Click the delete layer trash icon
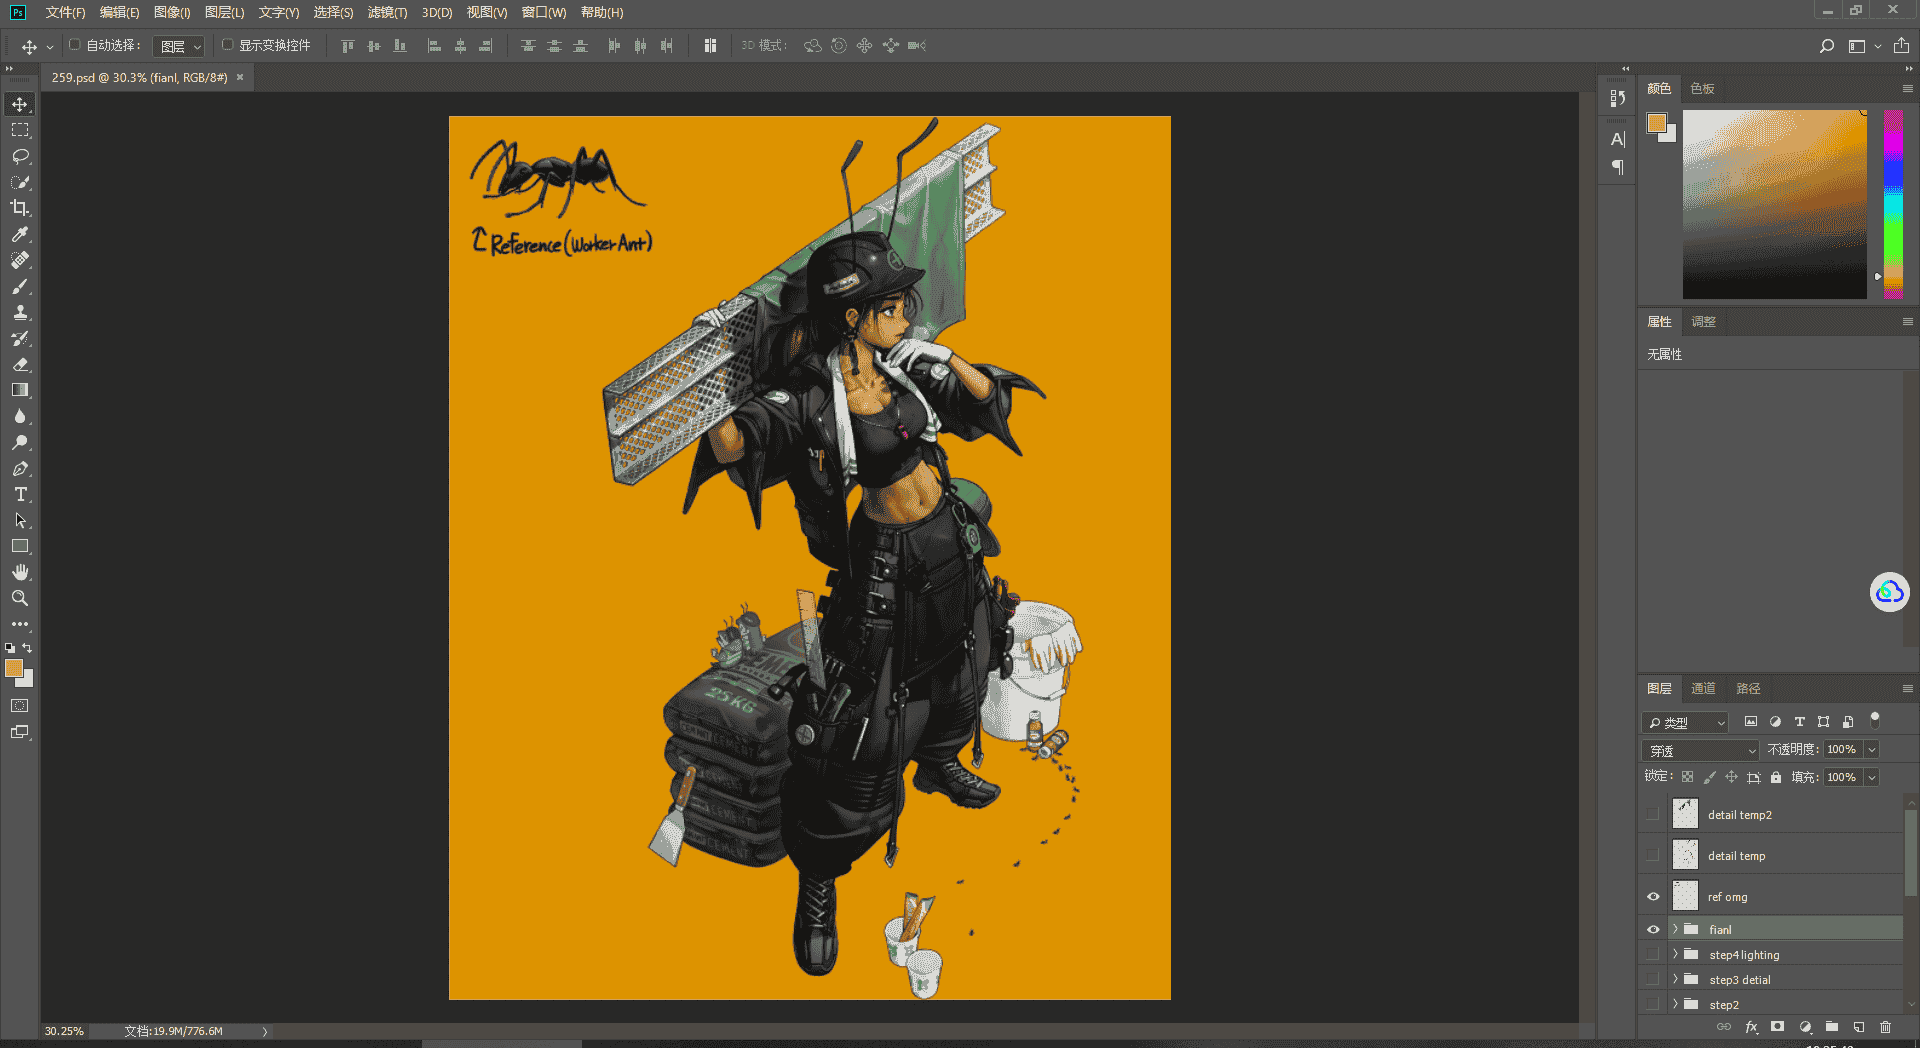This screenshot has width=1920, height=1048. [1886, 1027]
